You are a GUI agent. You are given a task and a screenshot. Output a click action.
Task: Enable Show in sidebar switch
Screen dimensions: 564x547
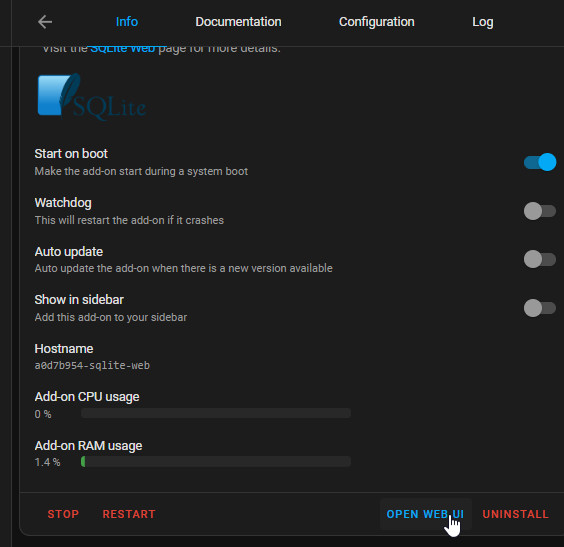click(x=540, y=308)
